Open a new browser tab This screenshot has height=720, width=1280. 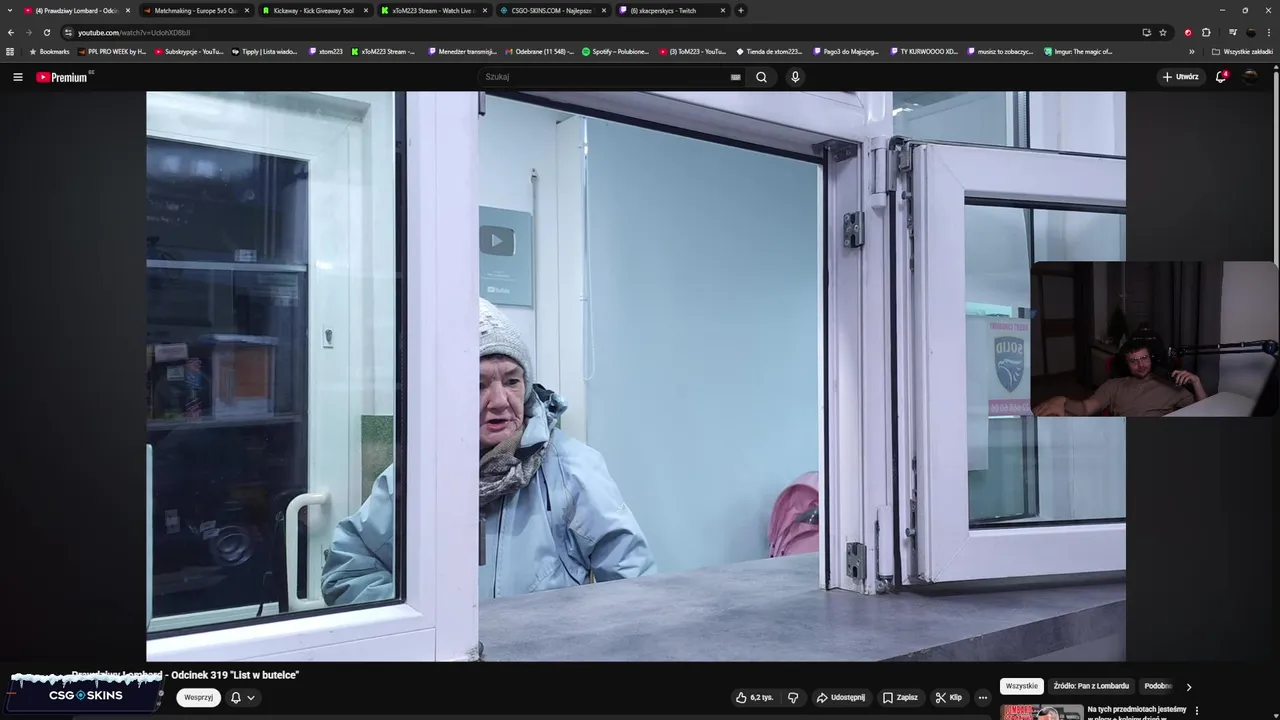[741, 10]
